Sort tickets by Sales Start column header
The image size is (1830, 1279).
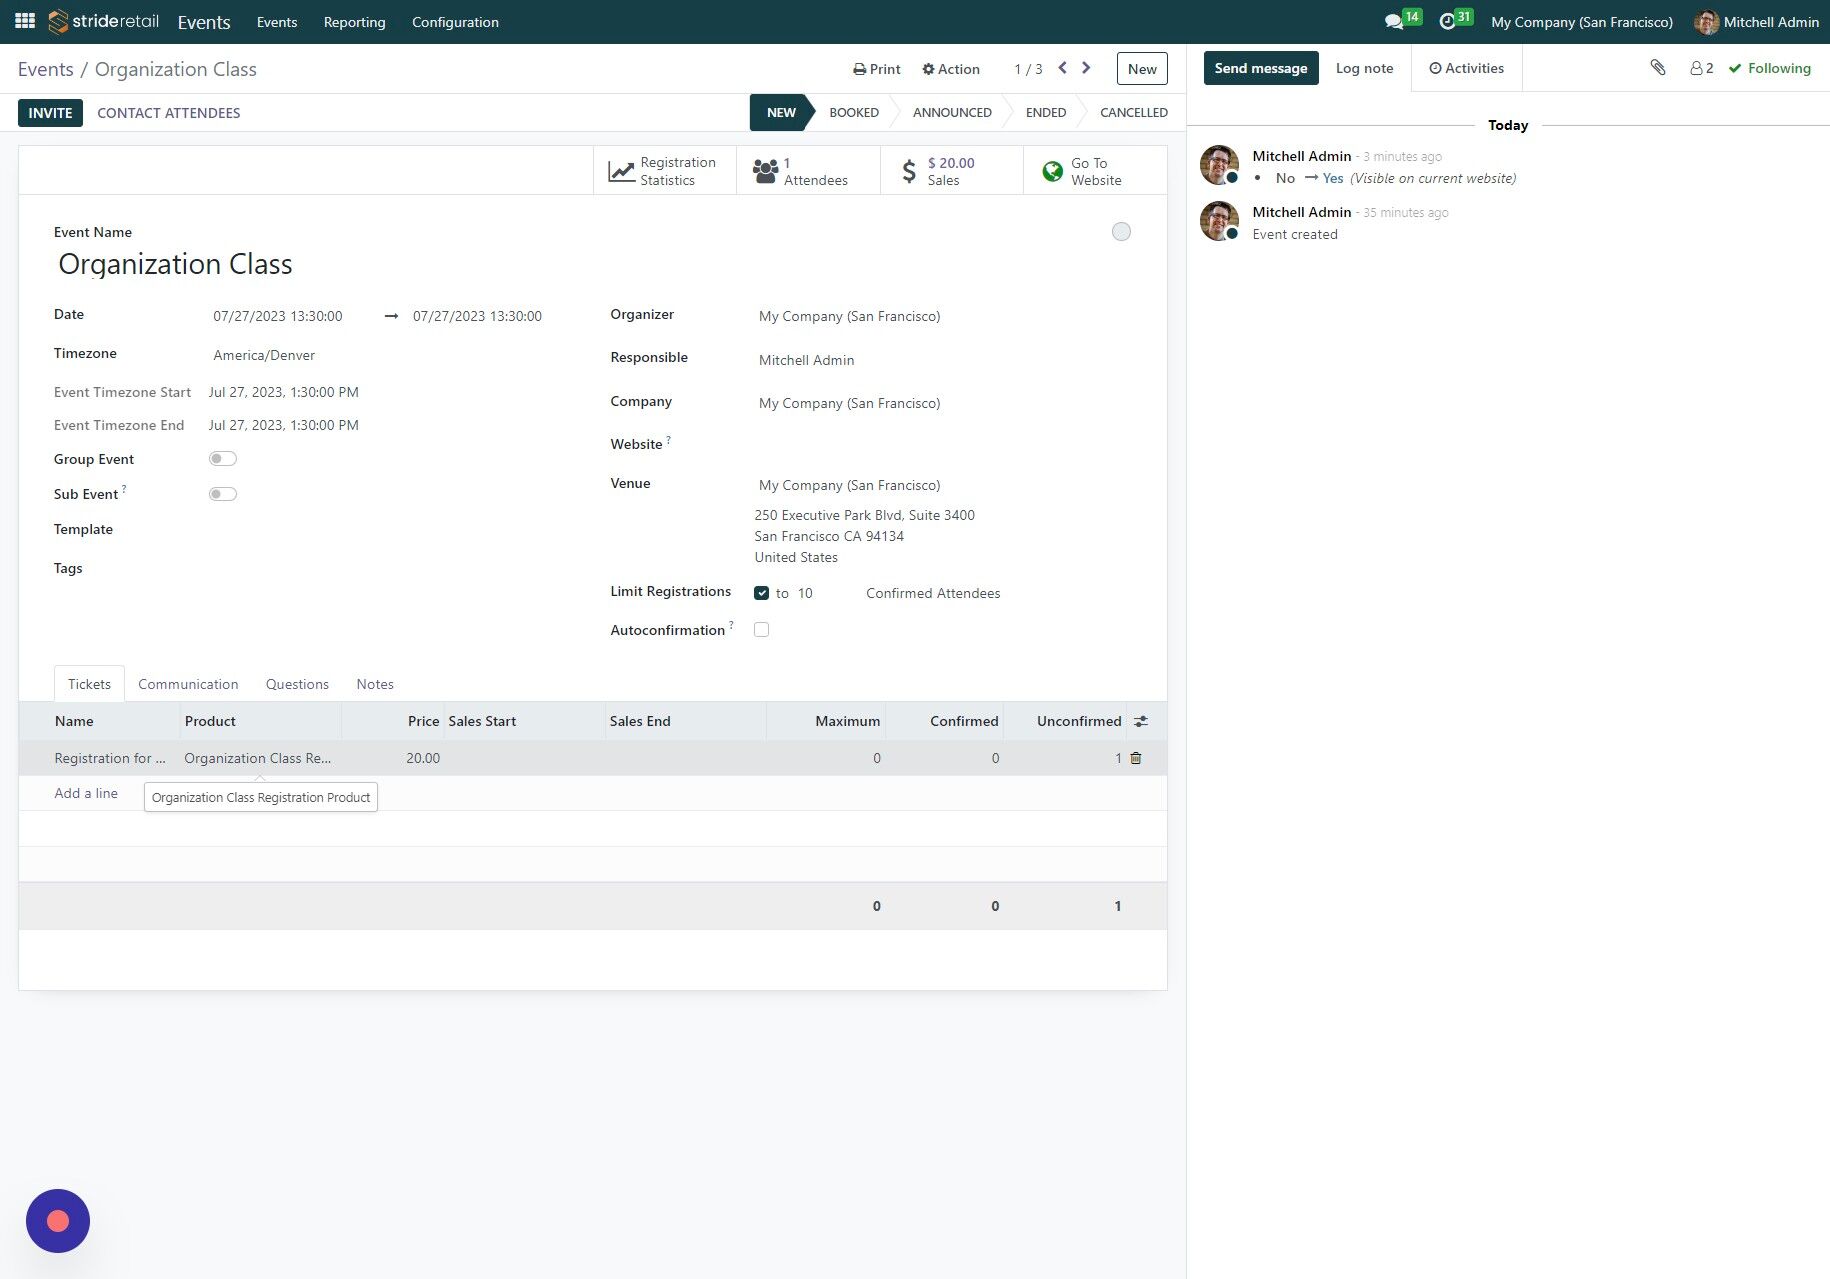click(524, 721)
